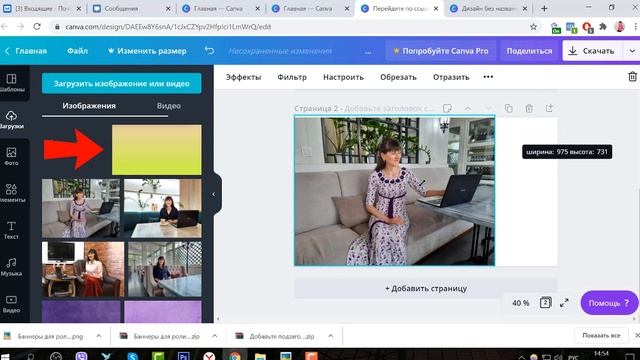Choose Обрезать to crop image

point(398,77)
